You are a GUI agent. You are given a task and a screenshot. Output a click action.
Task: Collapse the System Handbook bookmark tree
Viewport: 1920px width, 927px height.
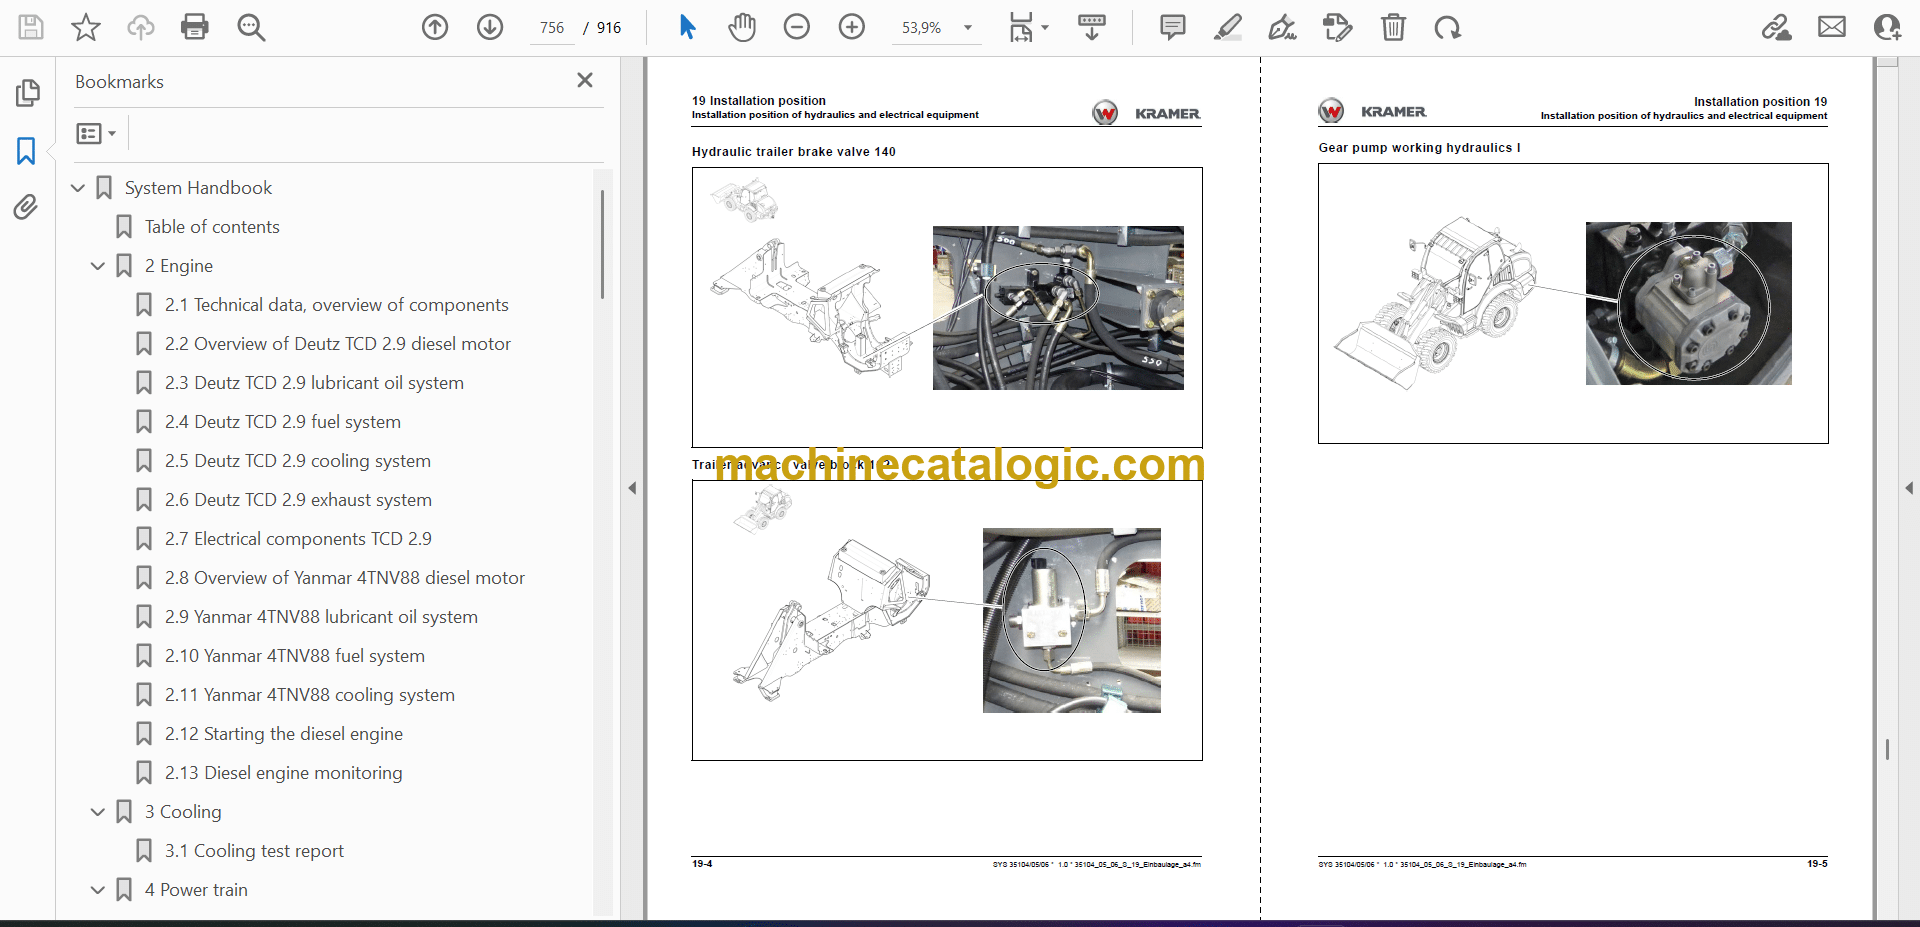(78, 188)
